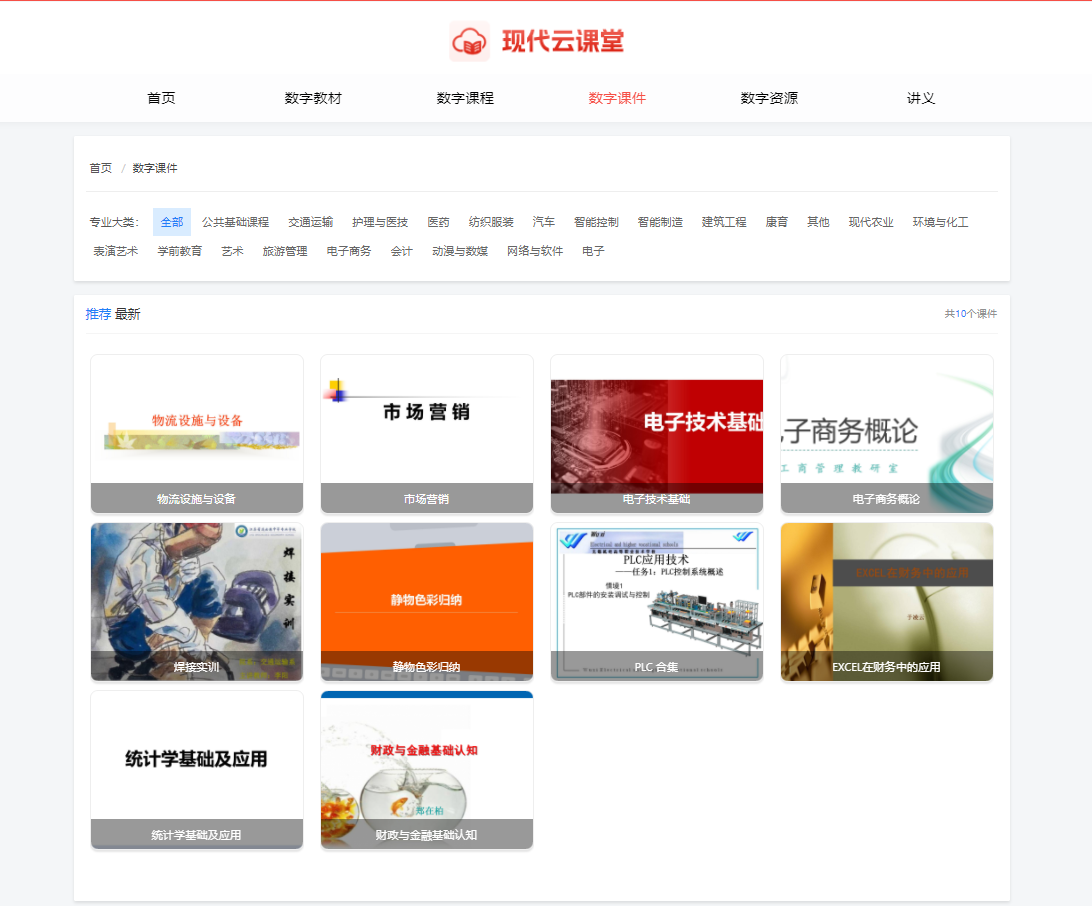Sort courseware by 推荐

(x=98, y=314)
